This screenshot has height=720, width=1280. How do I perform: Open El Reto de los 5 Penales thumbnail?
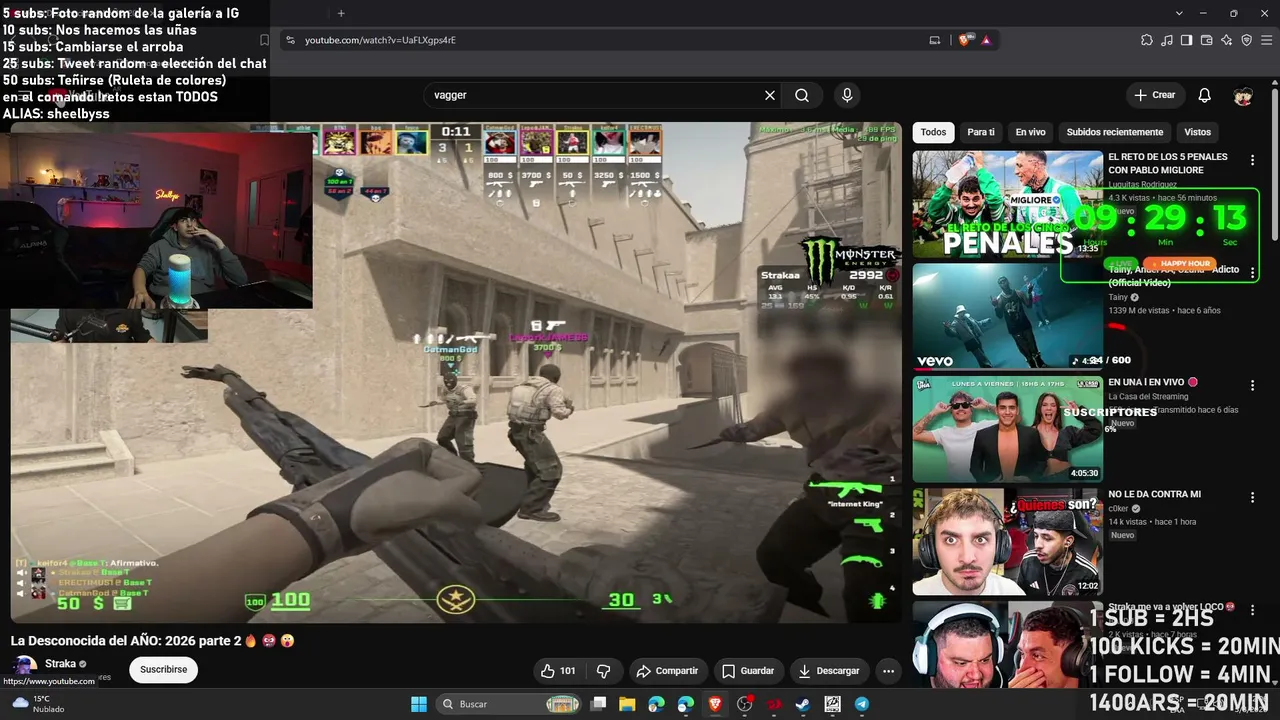(x=1008, y=204)
